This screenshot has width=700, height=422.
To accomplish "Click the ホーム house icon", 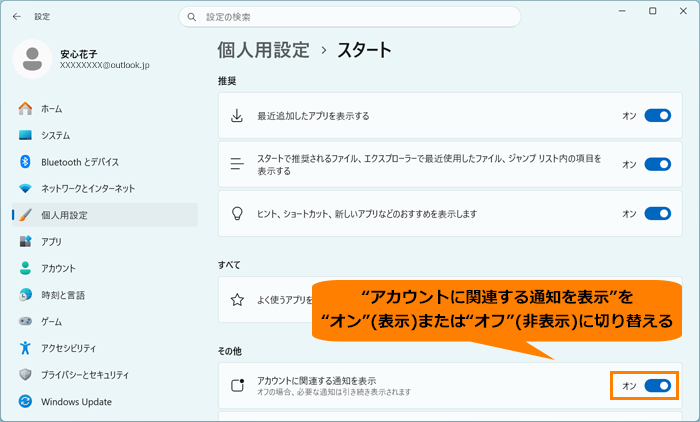I will point(25,109).
